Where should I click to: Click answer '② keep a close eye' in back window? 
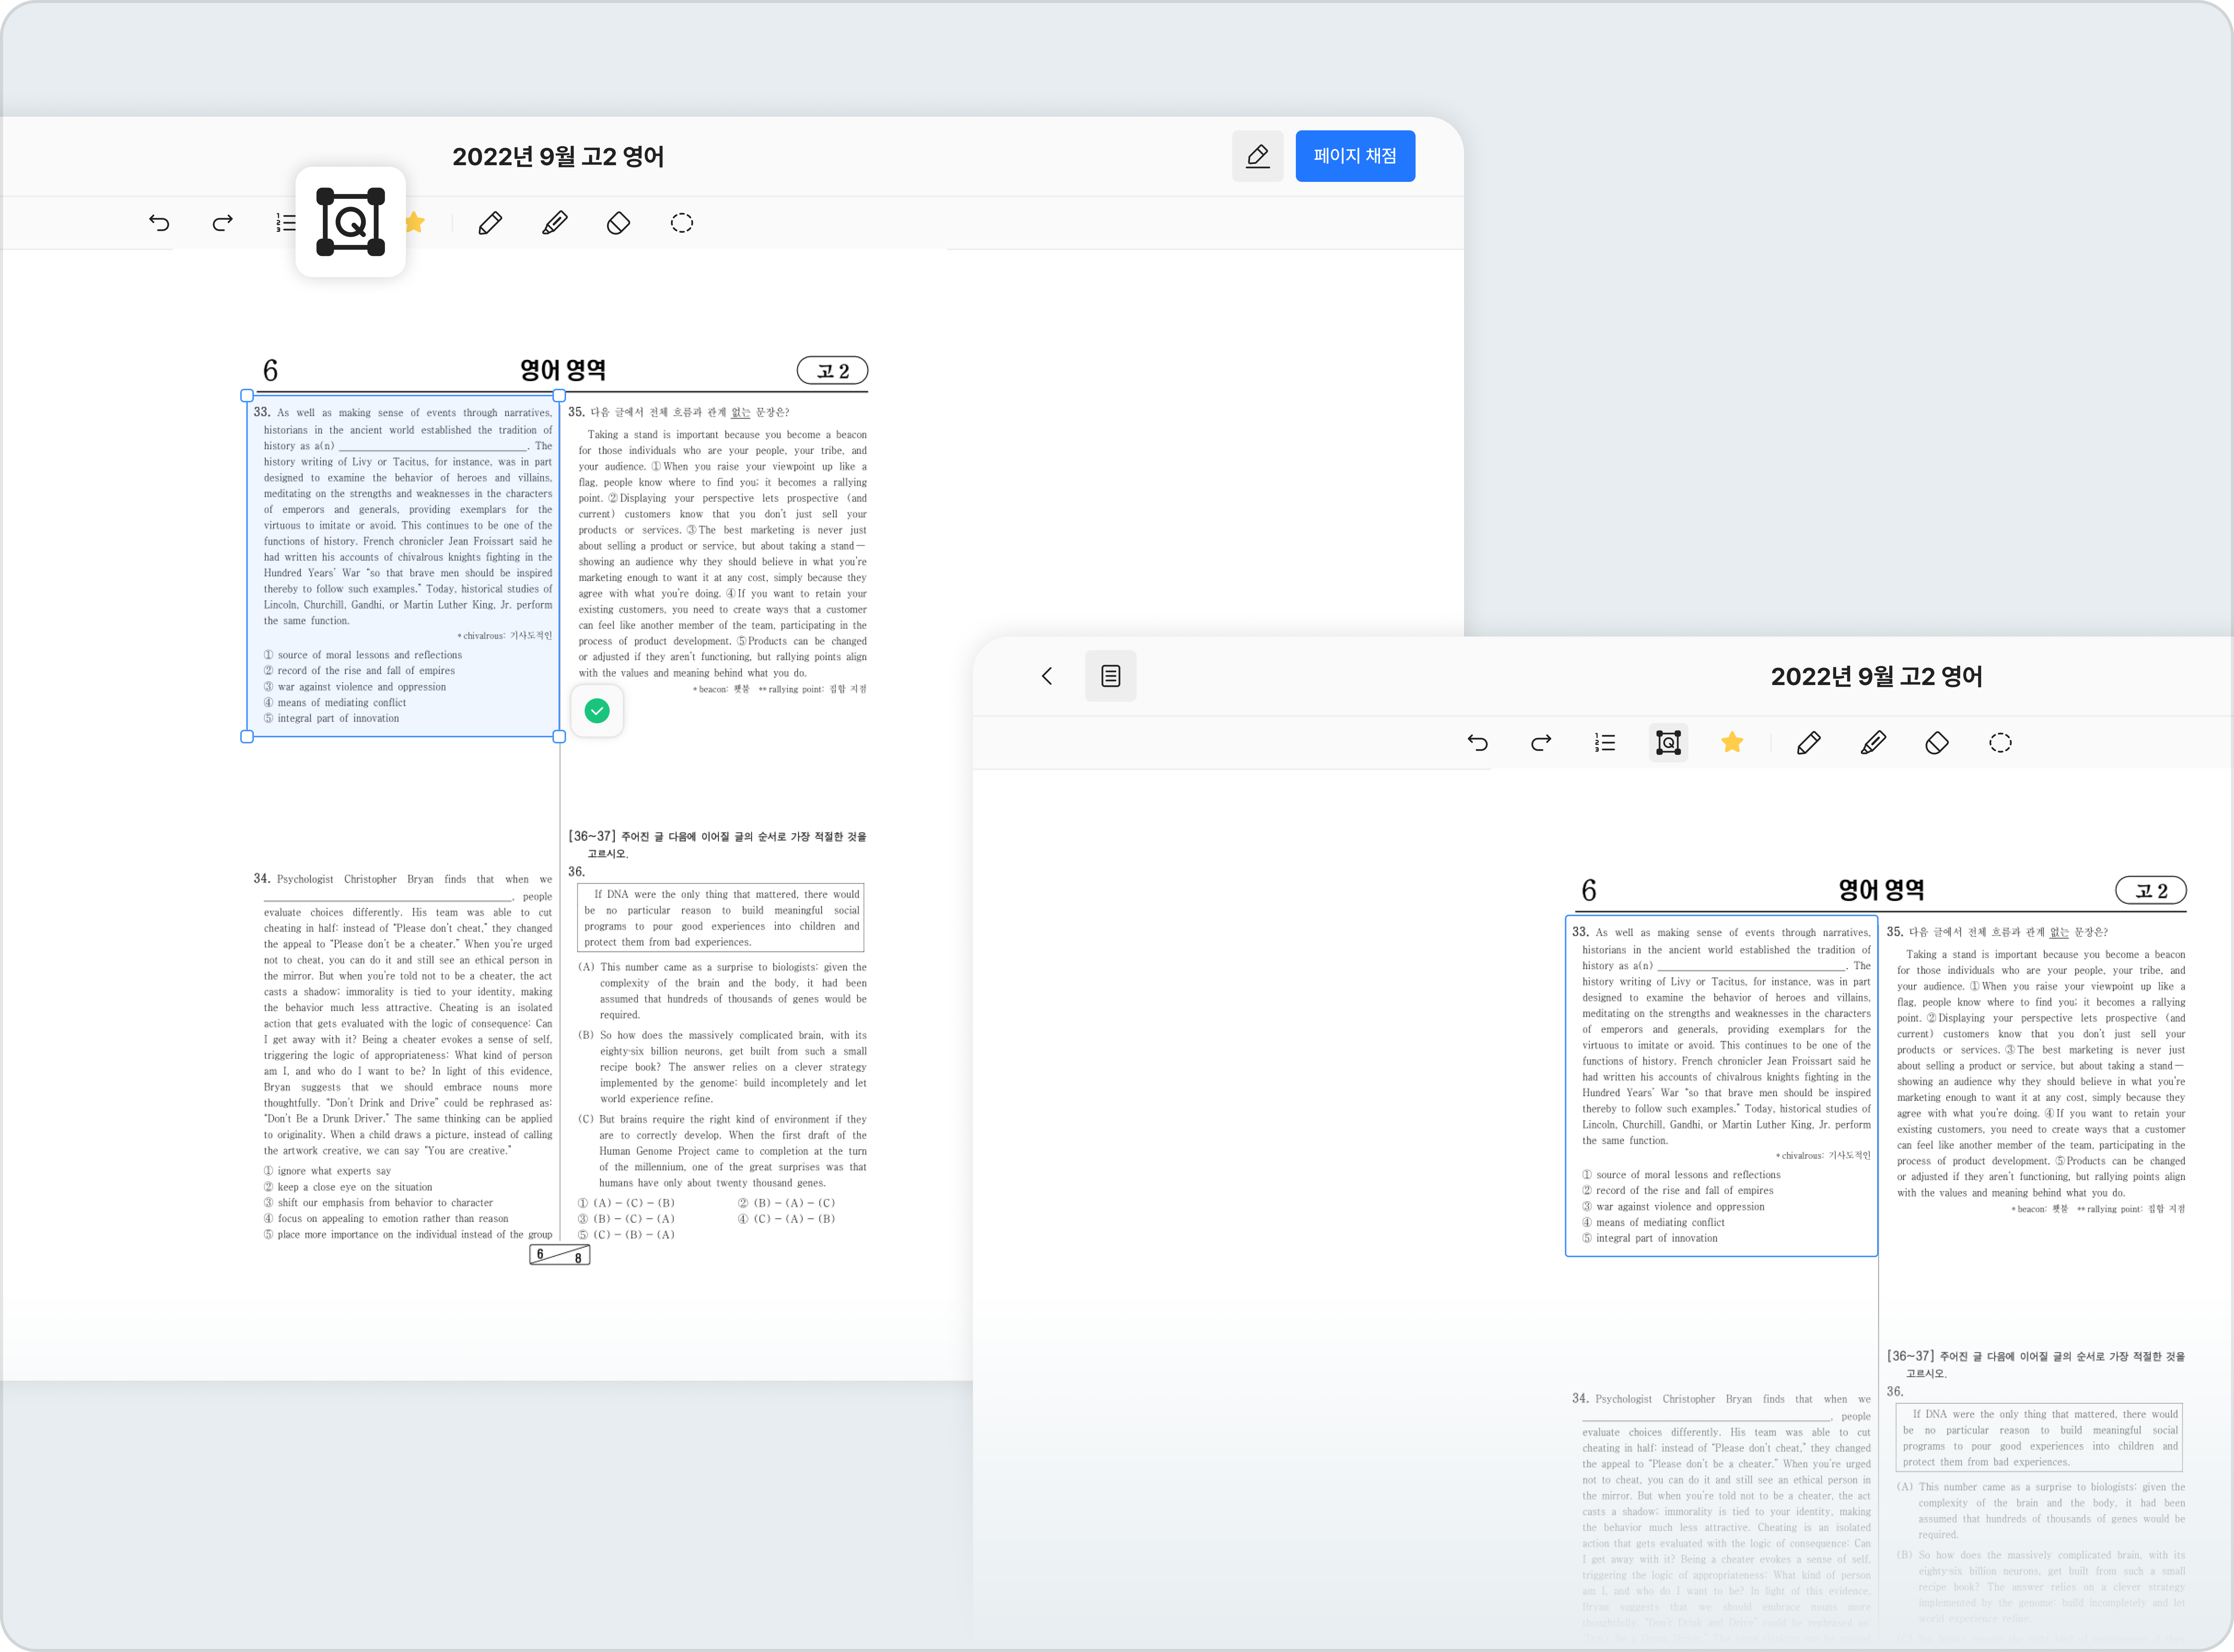[x=348, y=1187]
